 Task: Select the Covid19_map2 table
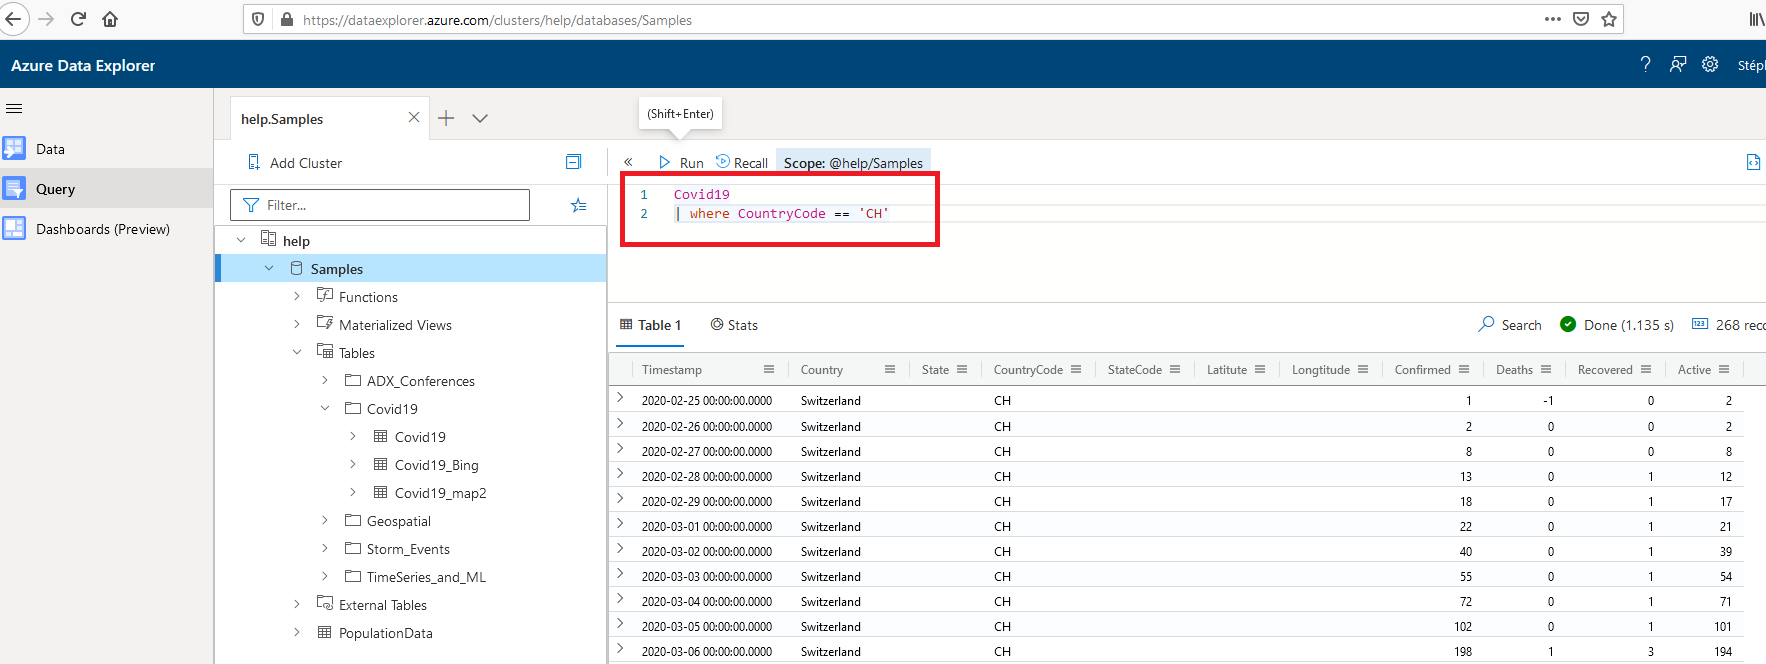(x=440, y=493)
